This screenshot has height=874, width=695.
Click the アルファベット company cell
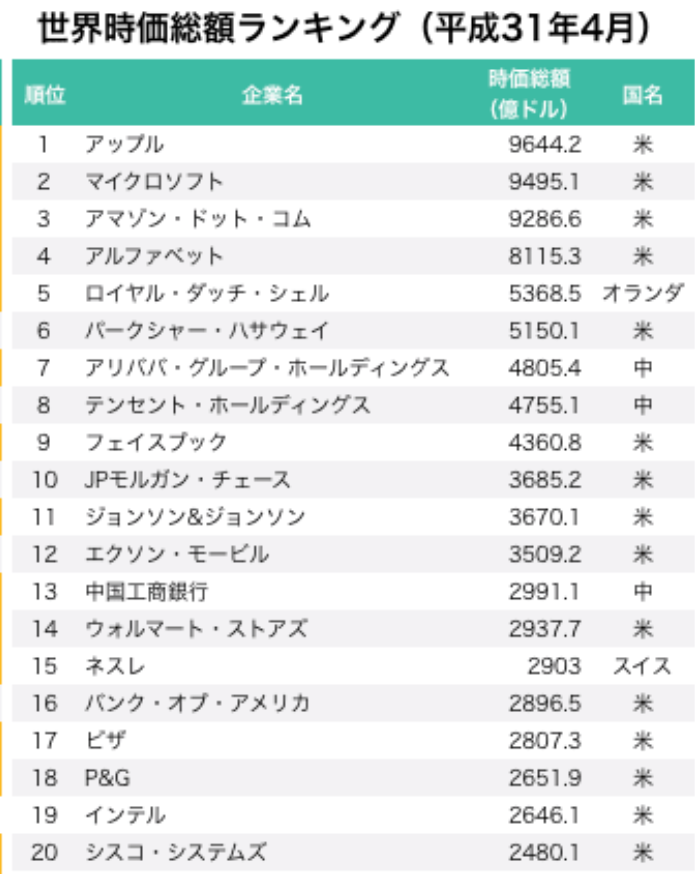154,256
